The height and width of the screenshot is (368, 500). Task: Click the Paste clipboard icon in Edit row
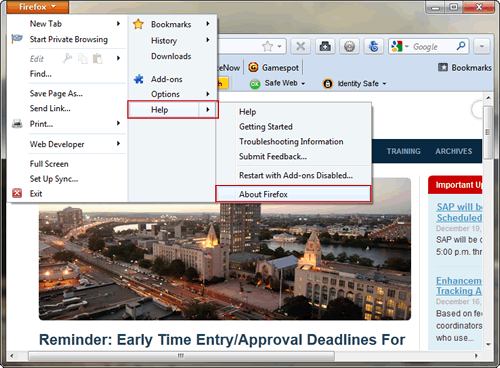click(x=97, y=58)
